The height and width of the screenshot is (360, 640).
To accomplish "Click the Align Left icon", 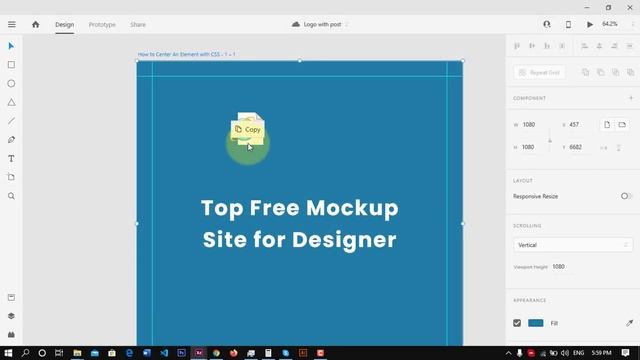I will pyautogui.click(x=584, y=46).
